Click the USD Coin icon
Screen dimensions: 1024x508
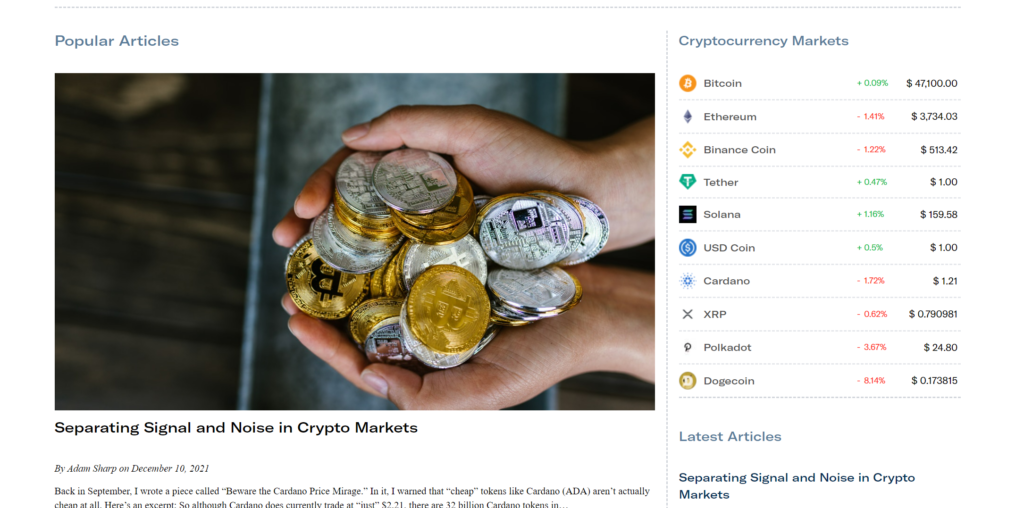tap(688, 247)
